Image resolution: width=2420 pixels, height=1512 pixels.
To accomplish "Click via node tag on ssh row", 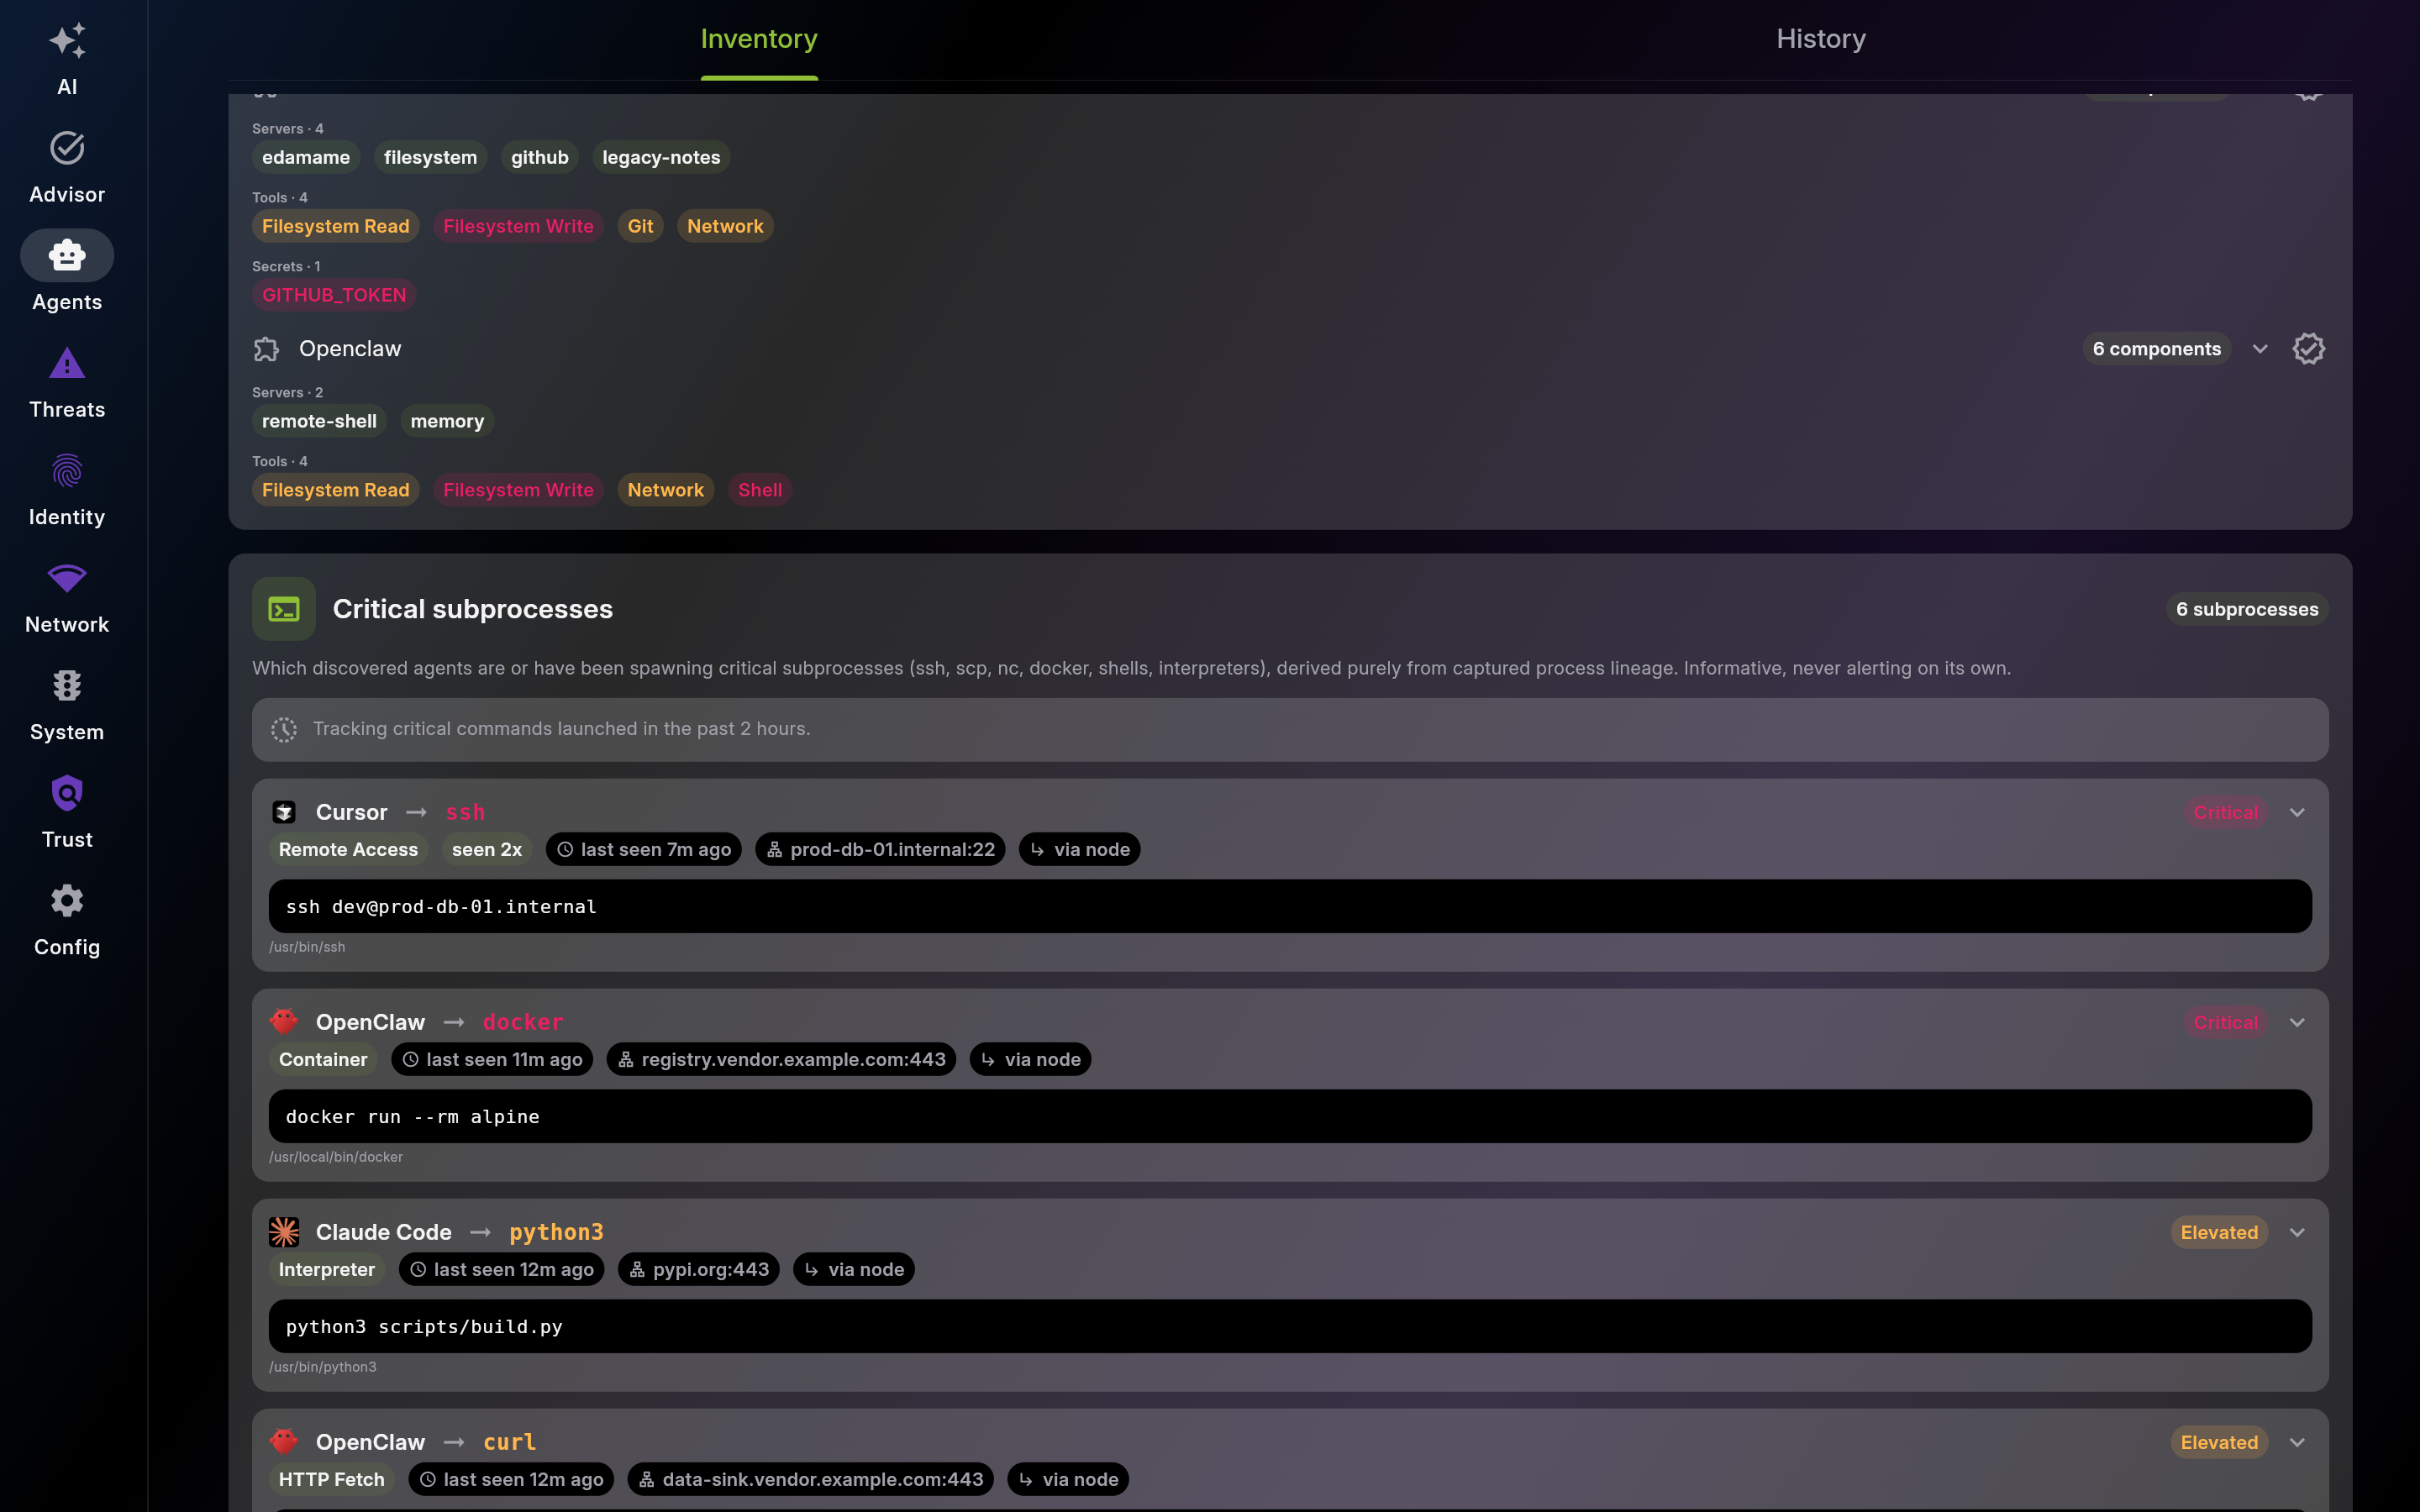I will [1080, 849].
